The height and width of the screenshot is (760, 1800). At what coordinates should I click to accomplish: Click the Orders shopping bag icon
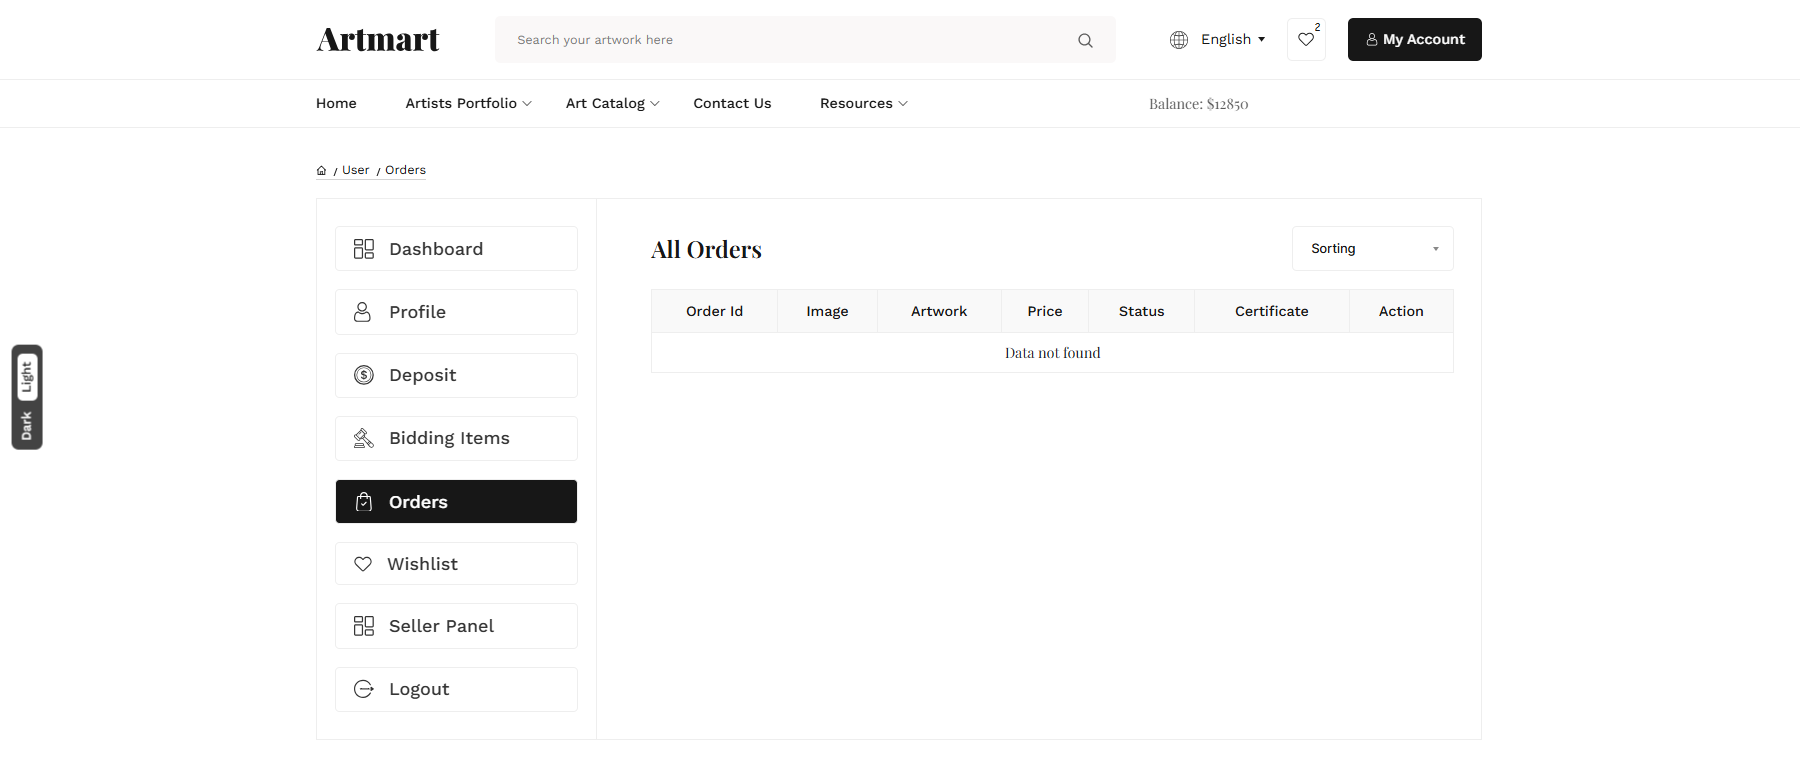(364, 502)
